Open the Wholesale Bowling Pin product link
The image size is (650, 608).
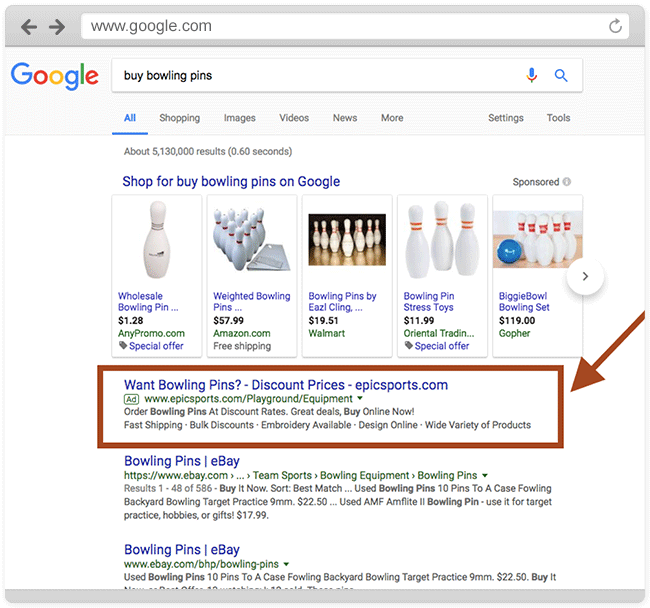pos(148,302)
